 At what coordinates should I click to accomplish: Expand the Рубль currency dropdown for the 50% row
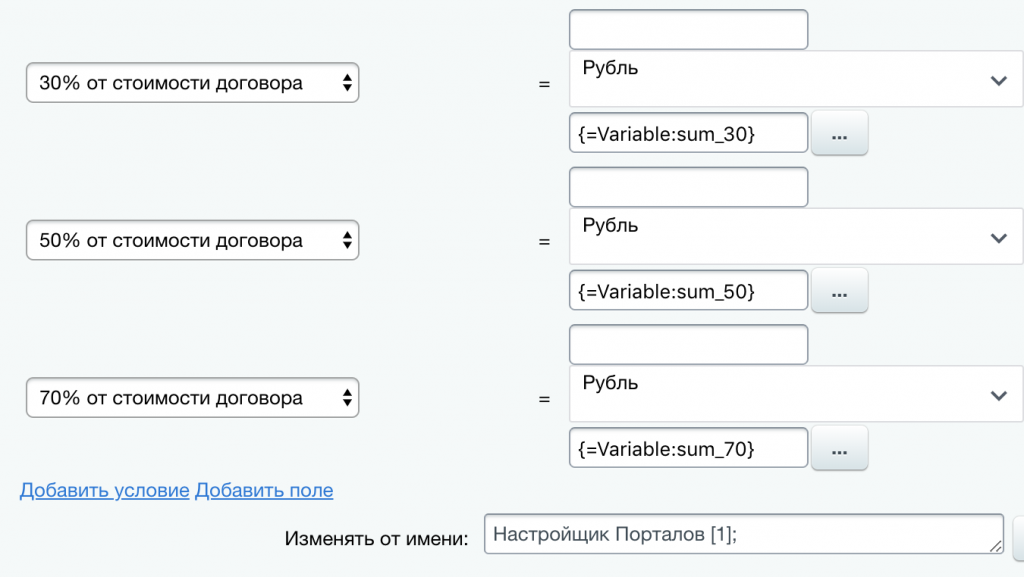796,237
